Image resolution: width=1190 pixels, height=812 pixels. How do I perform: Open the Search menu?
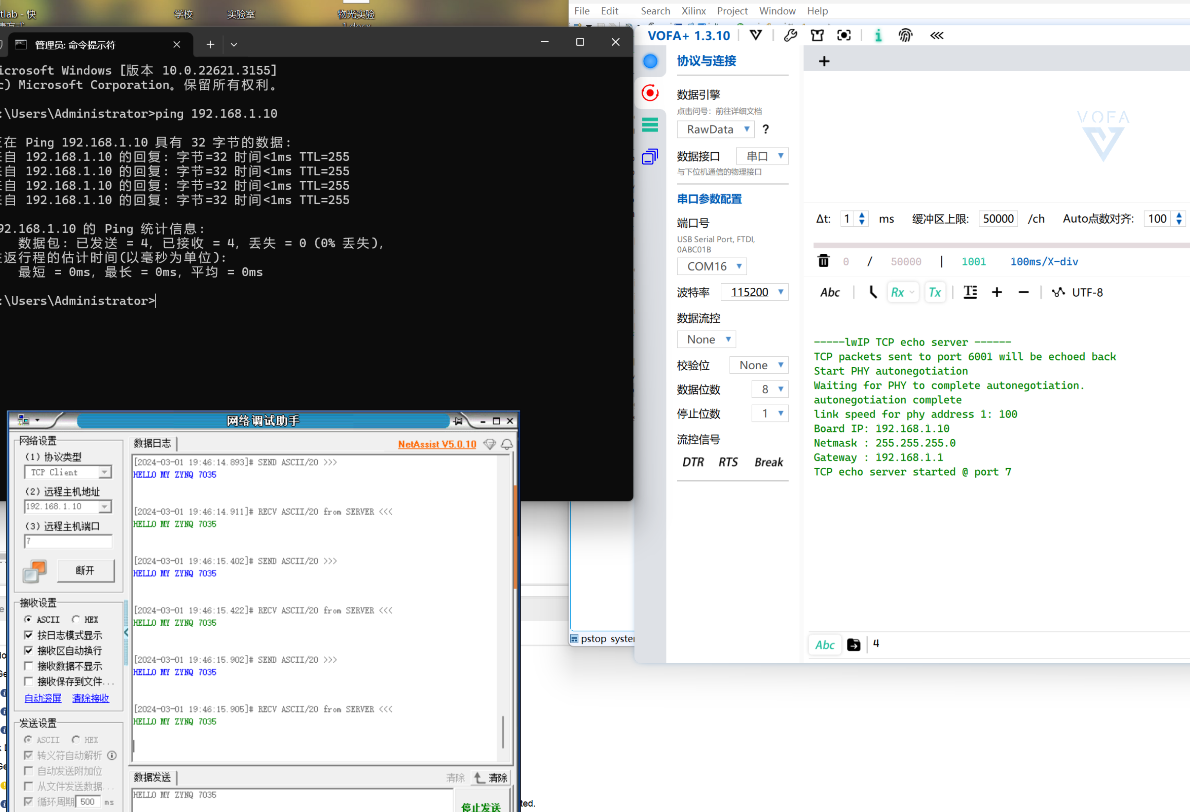tap(656, 11)
